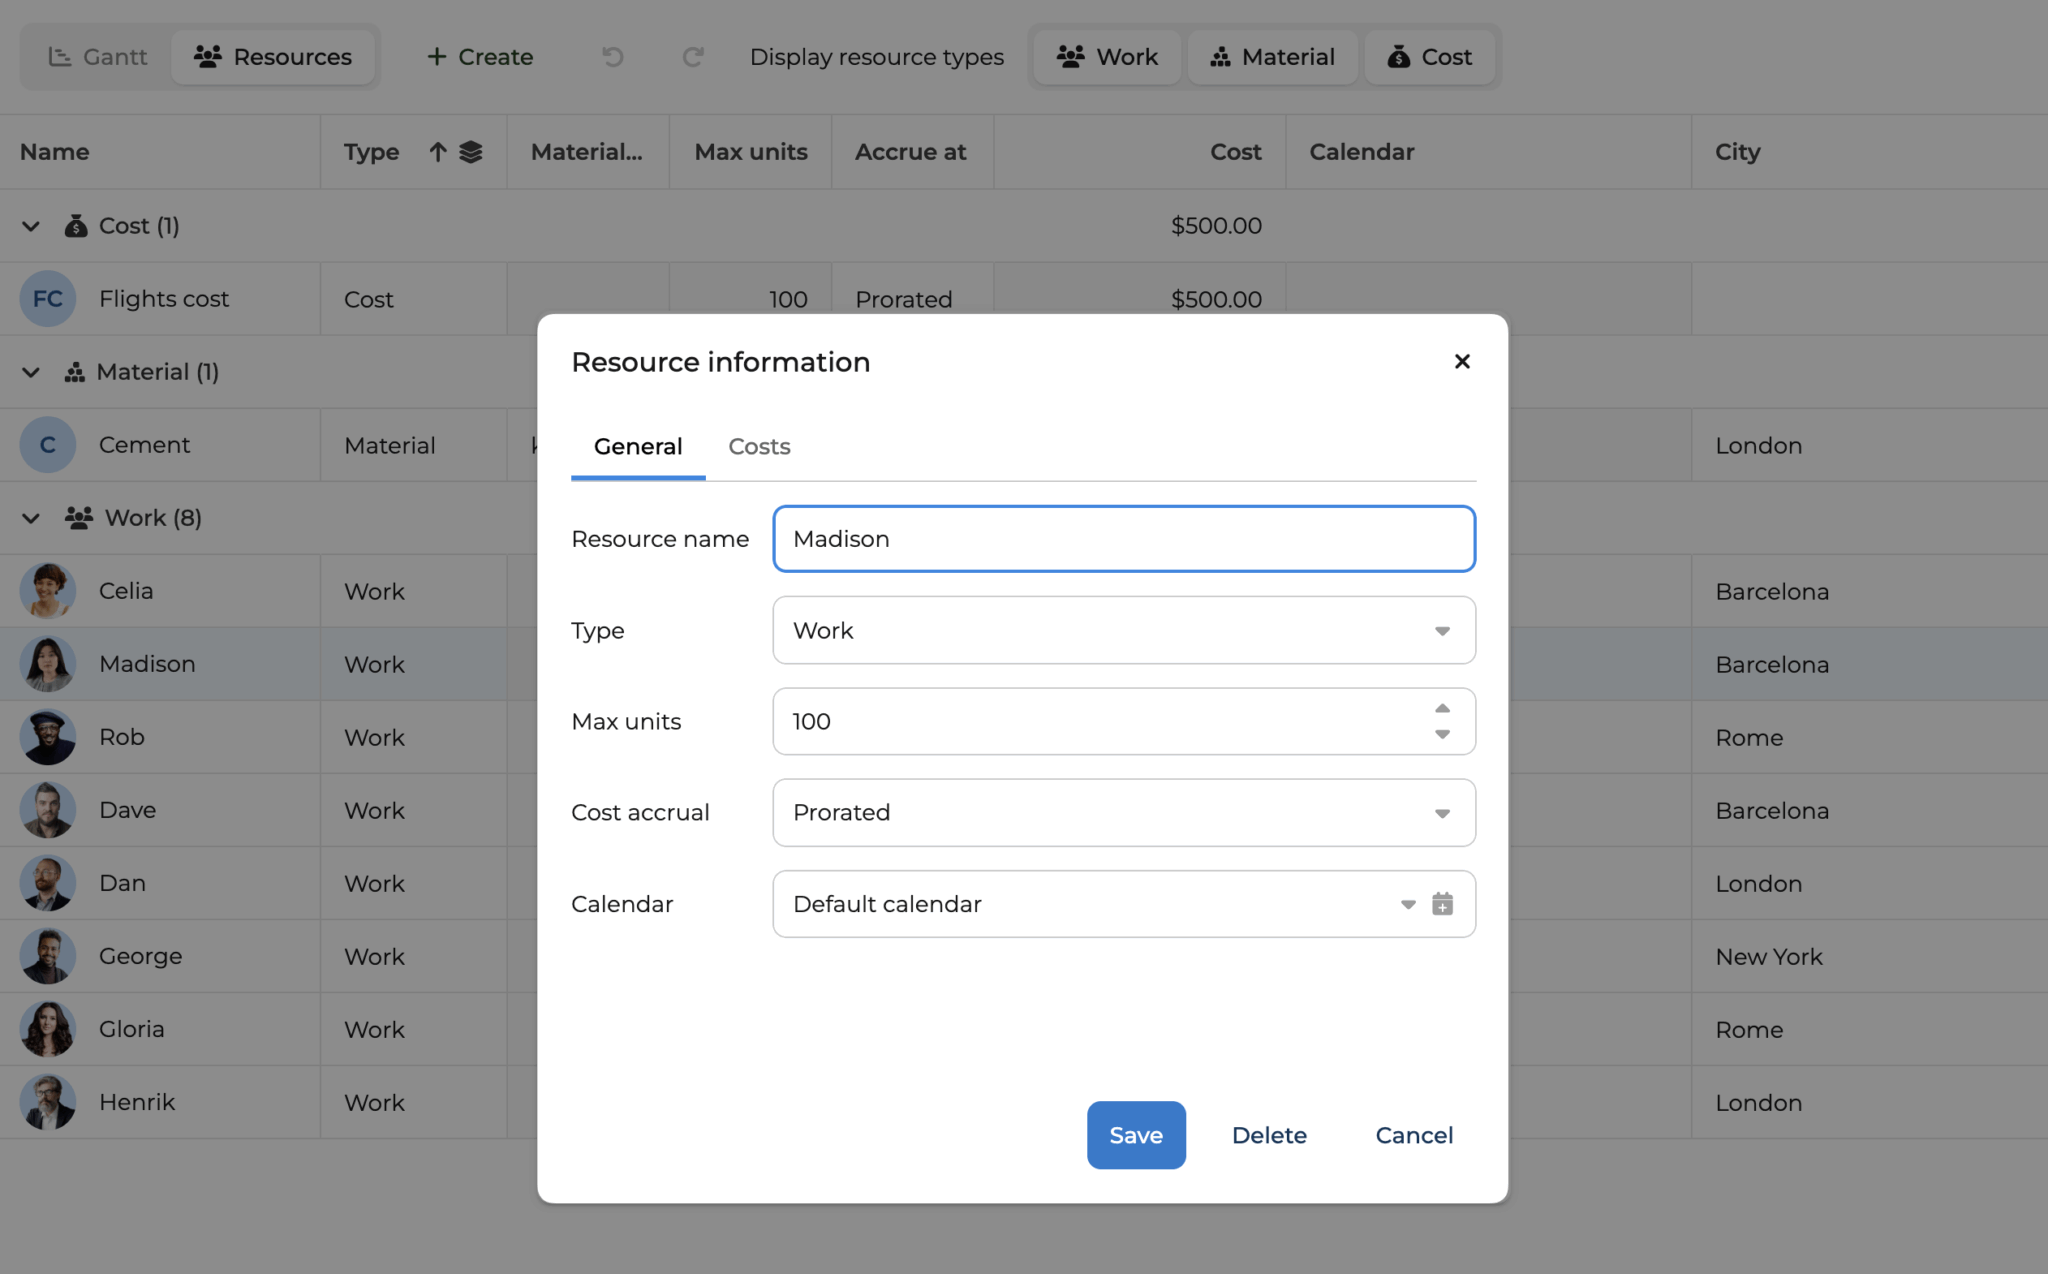This screenshot has height=1274, width=2048.
Task: Click the undo arrow icon
Action: (x=613, y=57)
